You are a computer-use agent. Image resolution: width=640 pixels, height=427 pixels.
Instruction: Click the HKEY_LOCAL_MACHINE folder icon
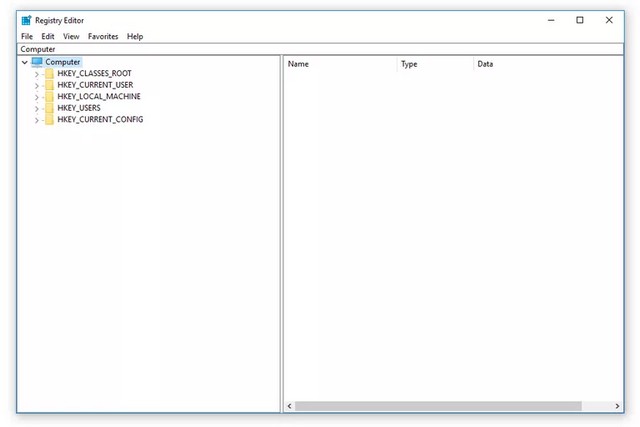(x=49, y=96)
